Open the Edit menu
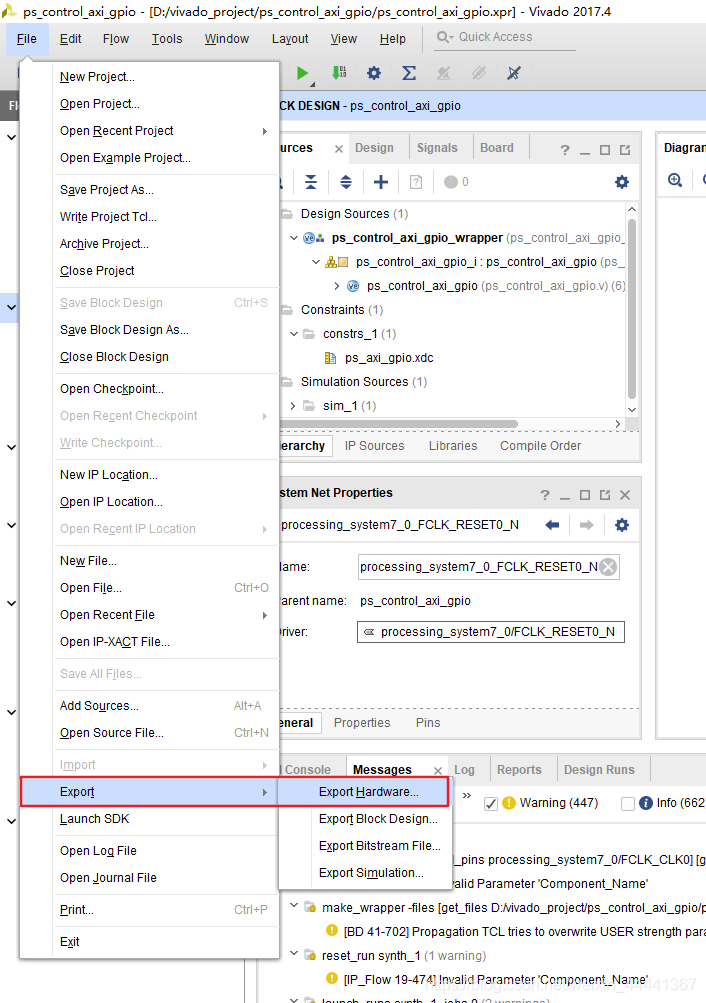This screenshot has width=706, height=1003. pyautogui.click(x=70, y=39)
